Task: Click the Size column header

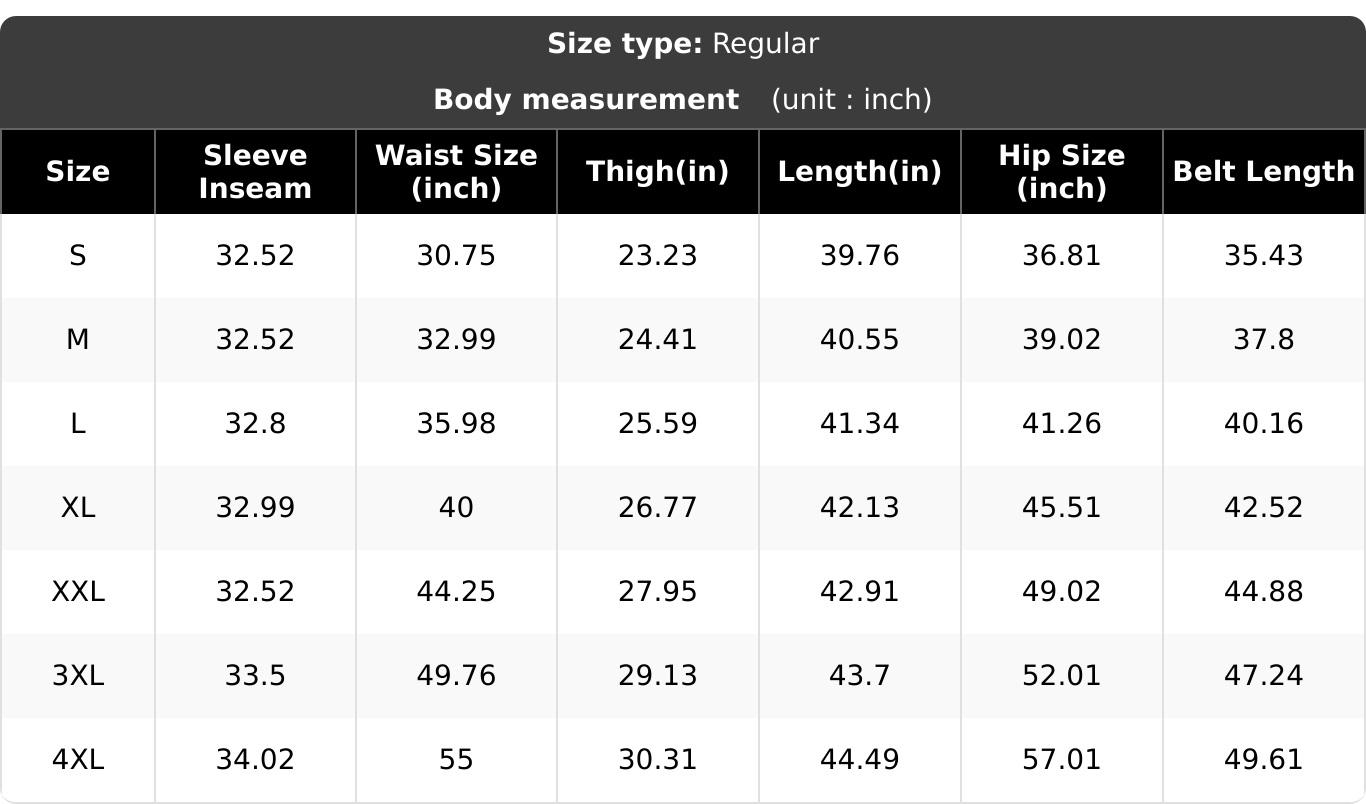Action: click(x=78, y=172)
